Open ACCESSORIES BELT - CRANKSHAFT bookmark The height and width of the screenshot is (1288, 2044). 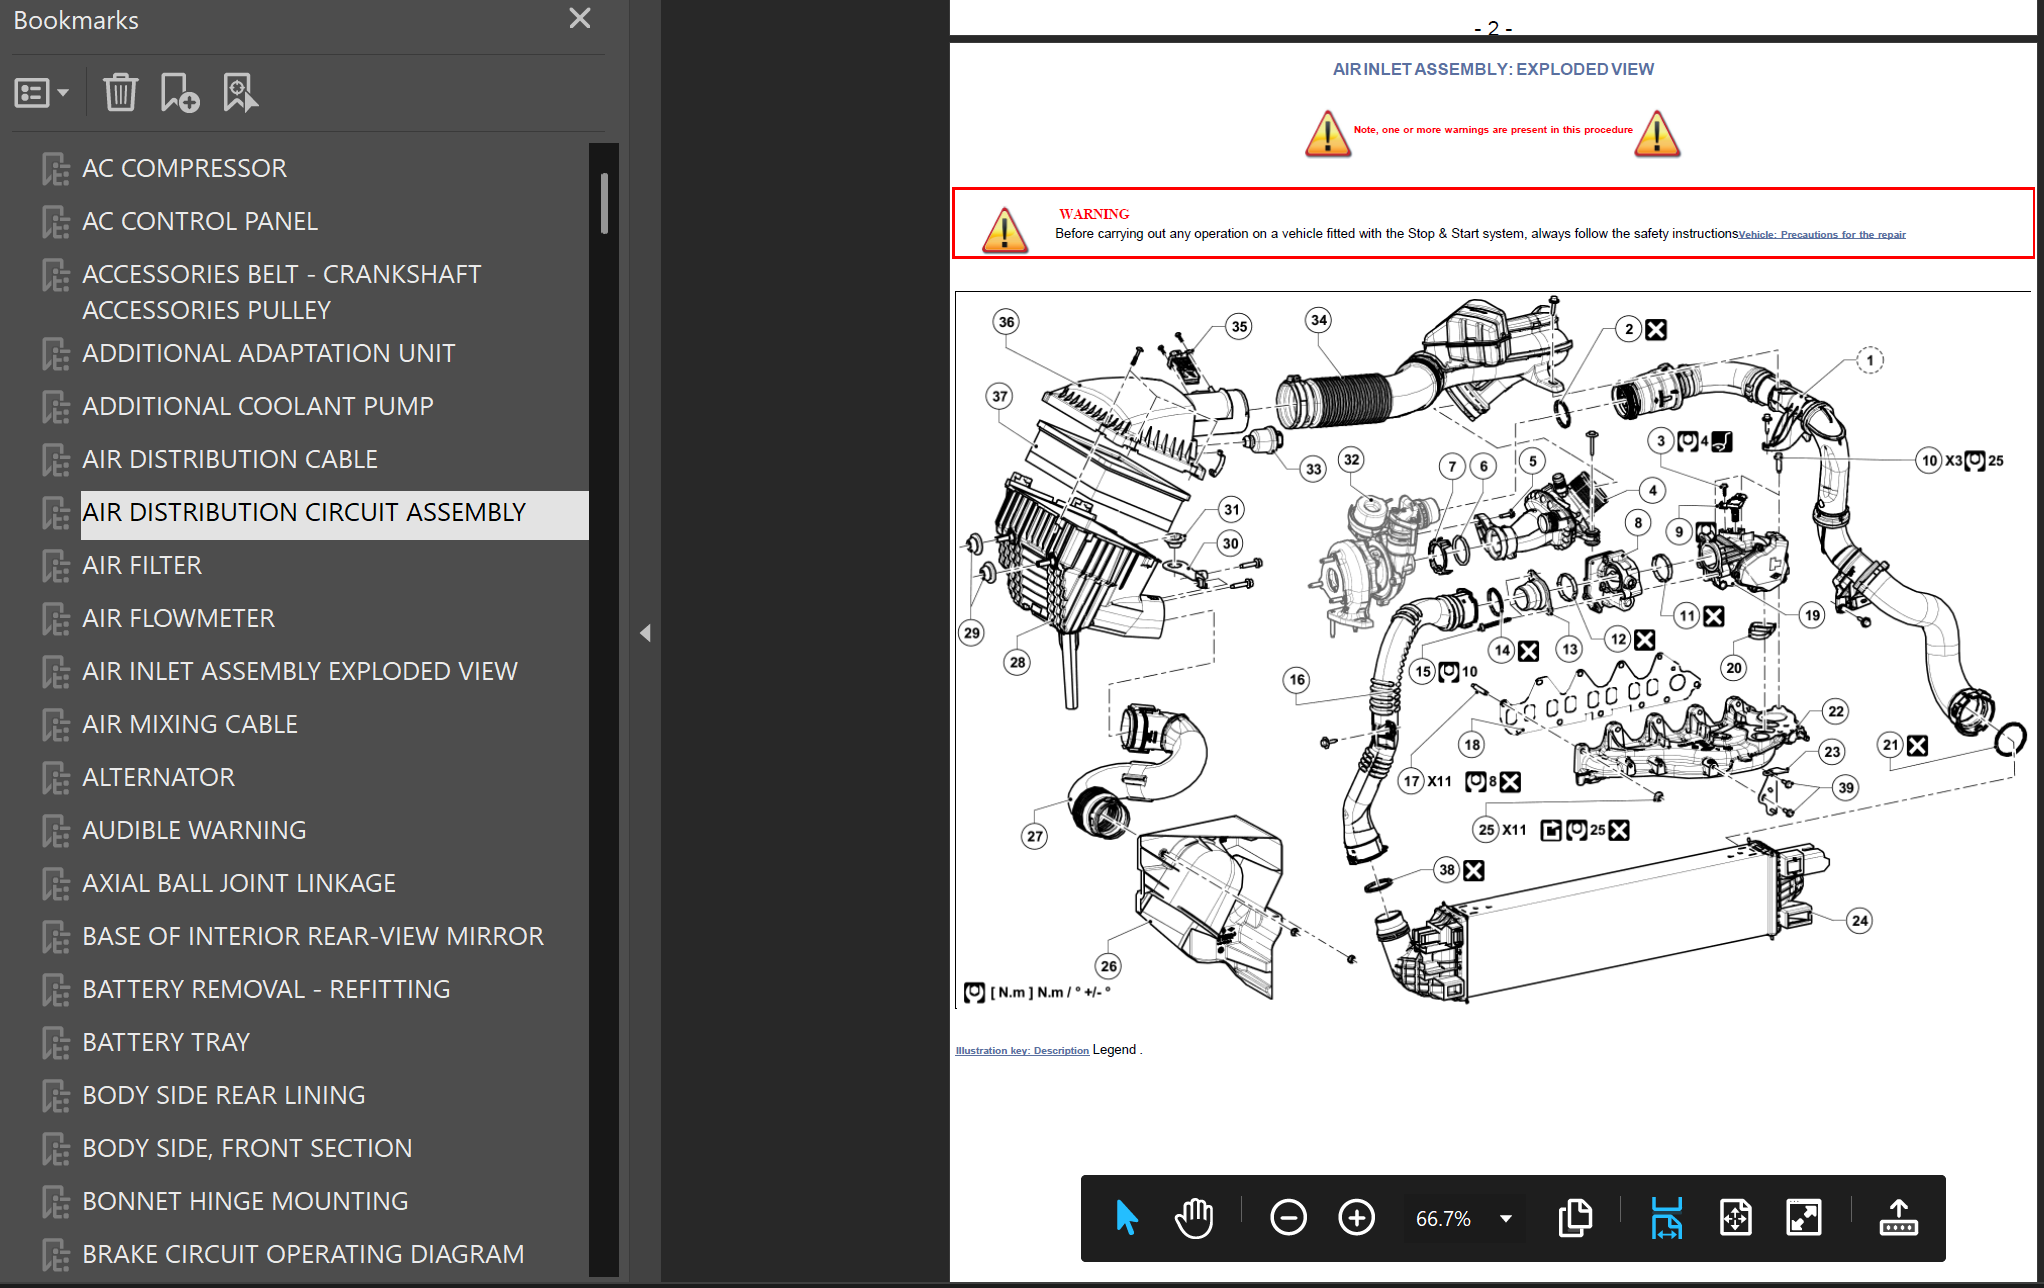tap(282, 292)
